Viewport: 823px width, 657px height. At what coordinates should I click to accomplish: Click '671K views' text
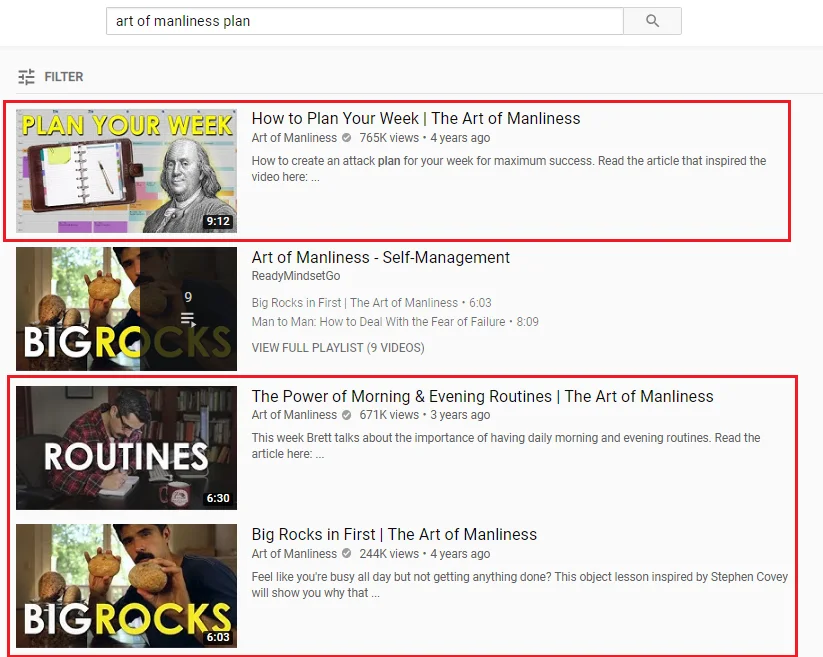tap(389, 415)
